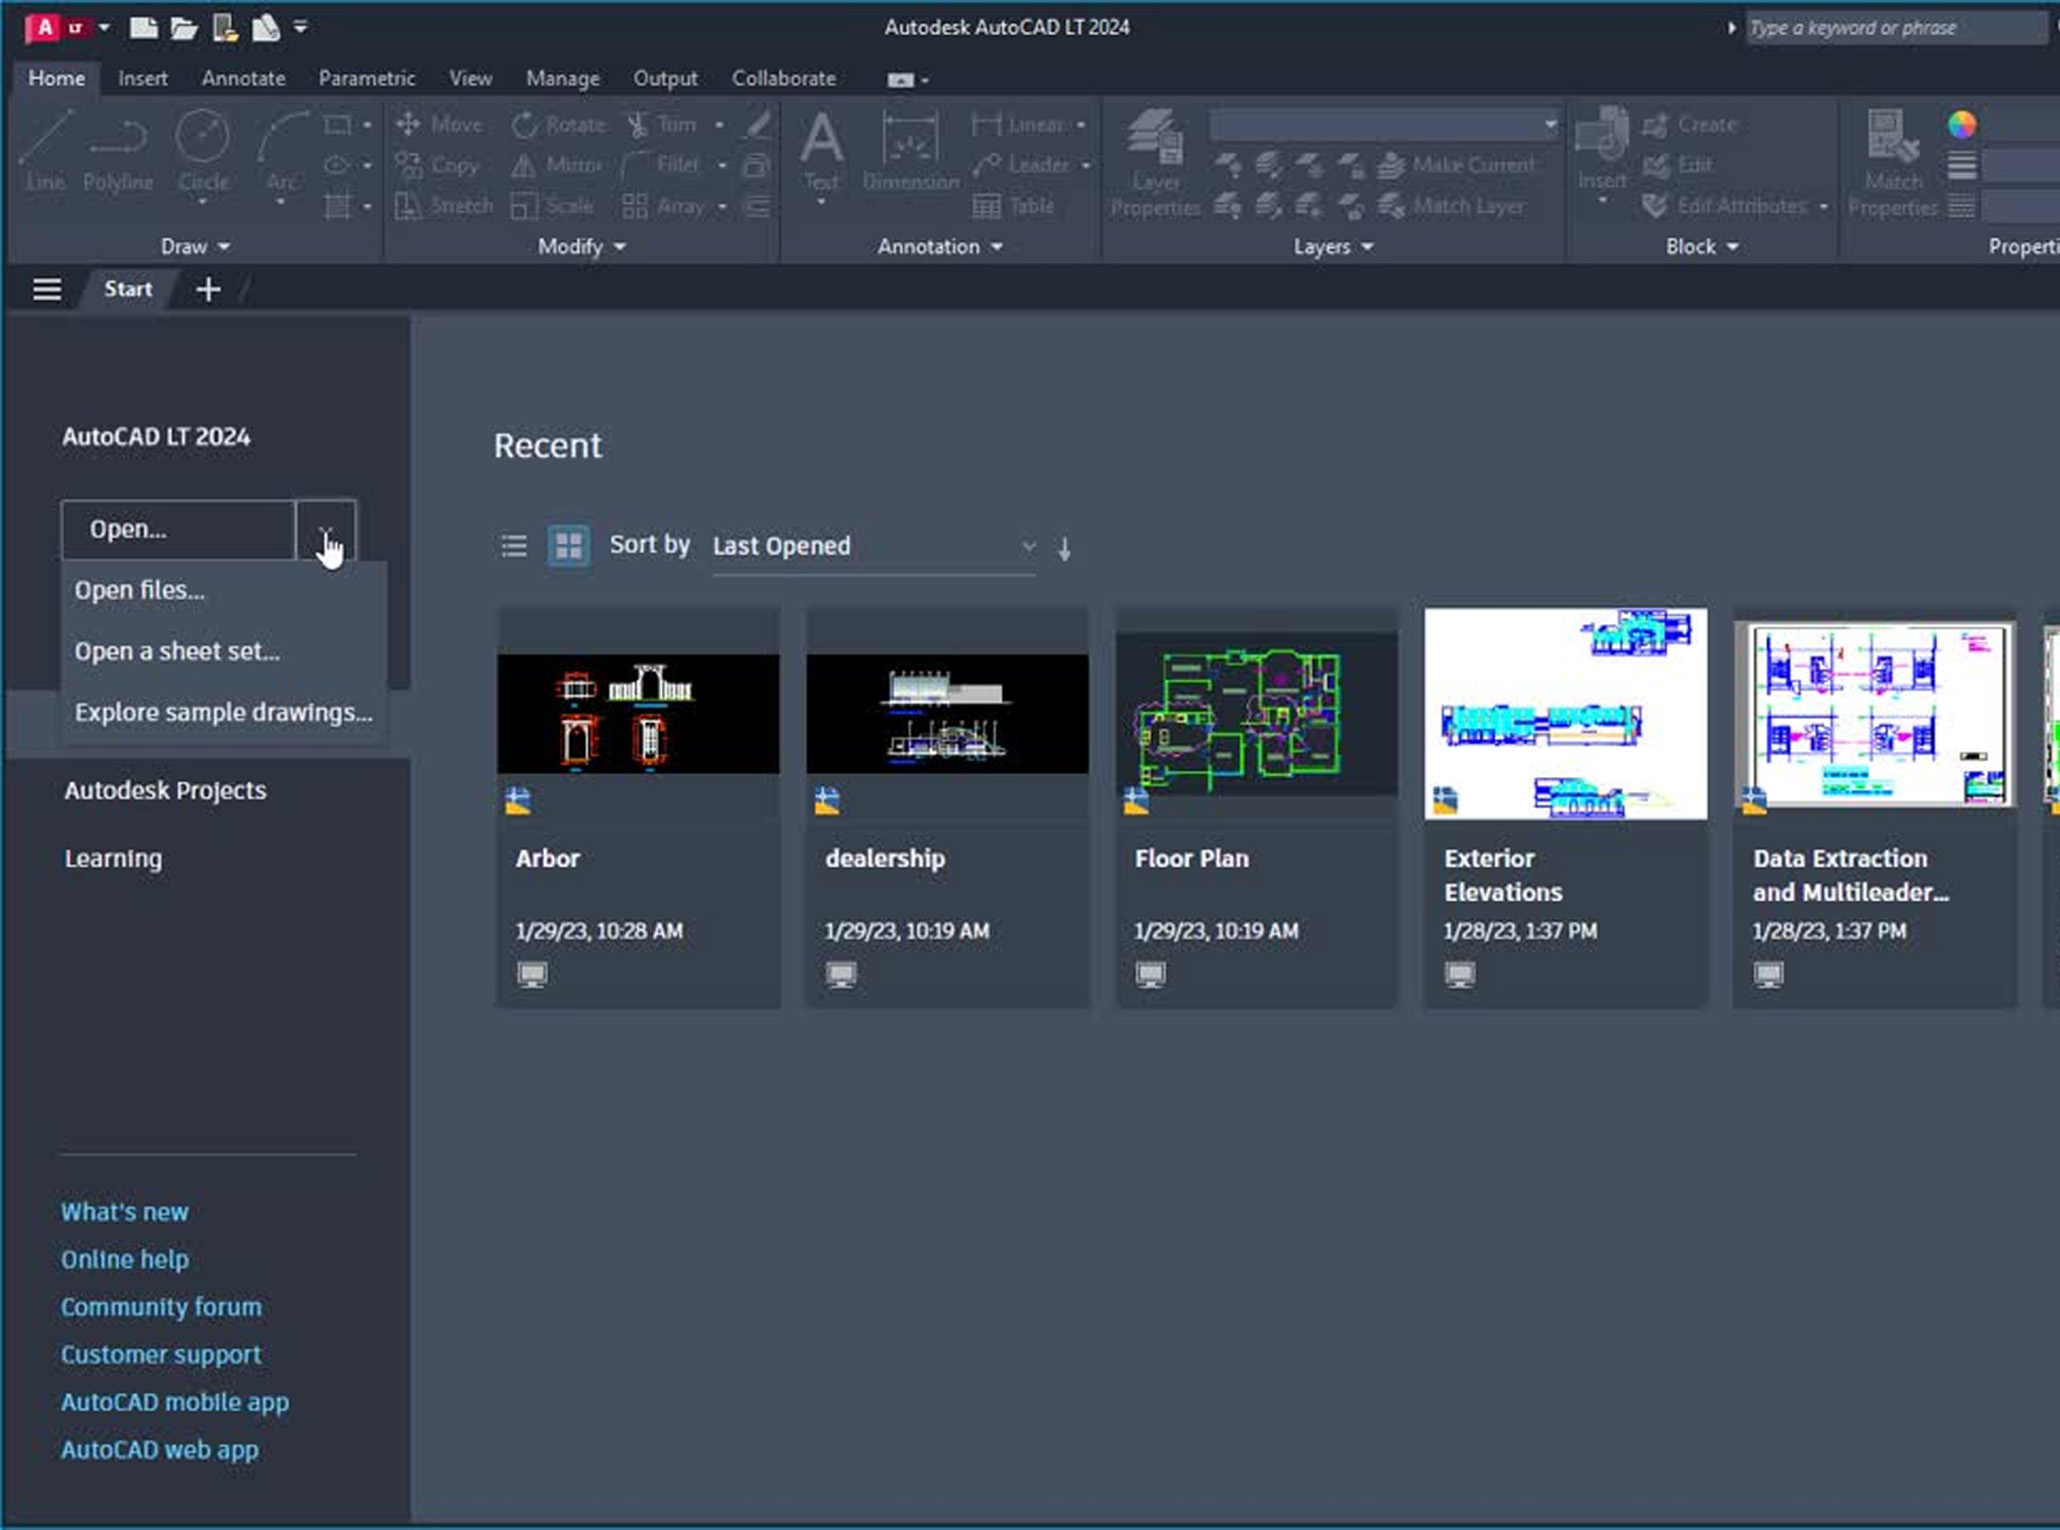Select the Text annotation tool
The height and width of the screenshot is (1530, 2060).
coord(821,152)
